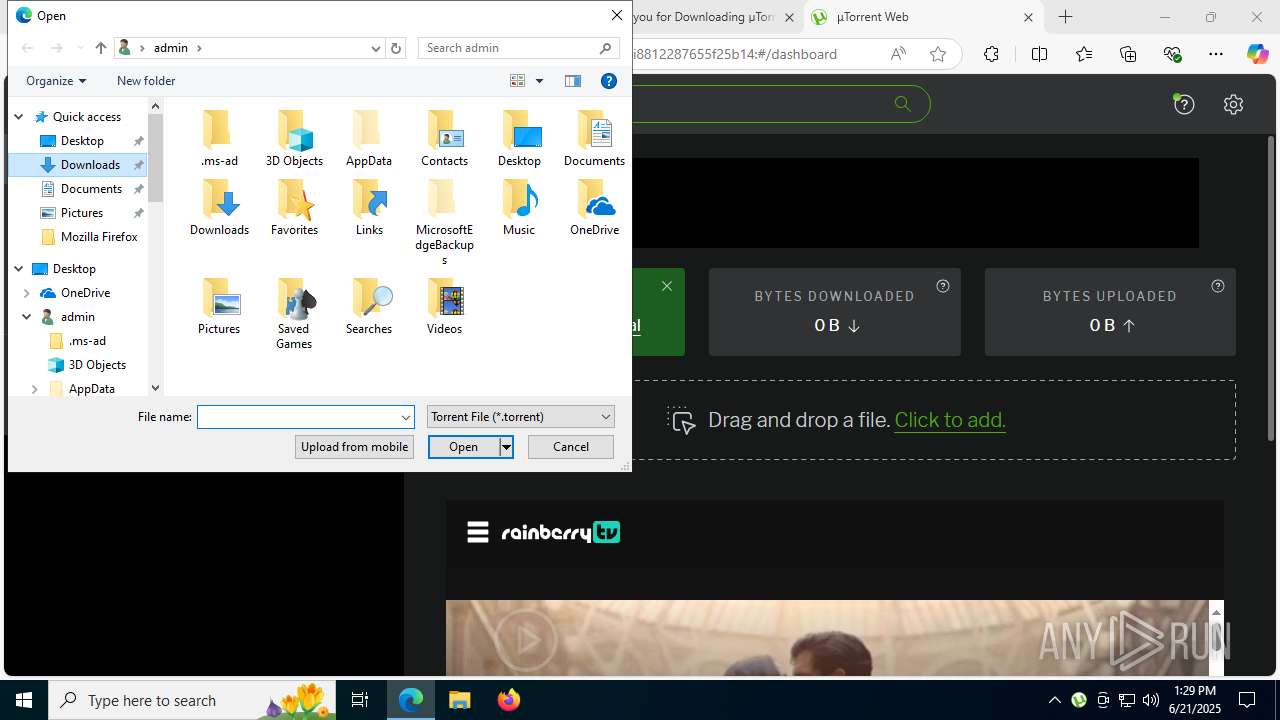
Task: Open a new Edge tab
Action: tap(1066, 17)
